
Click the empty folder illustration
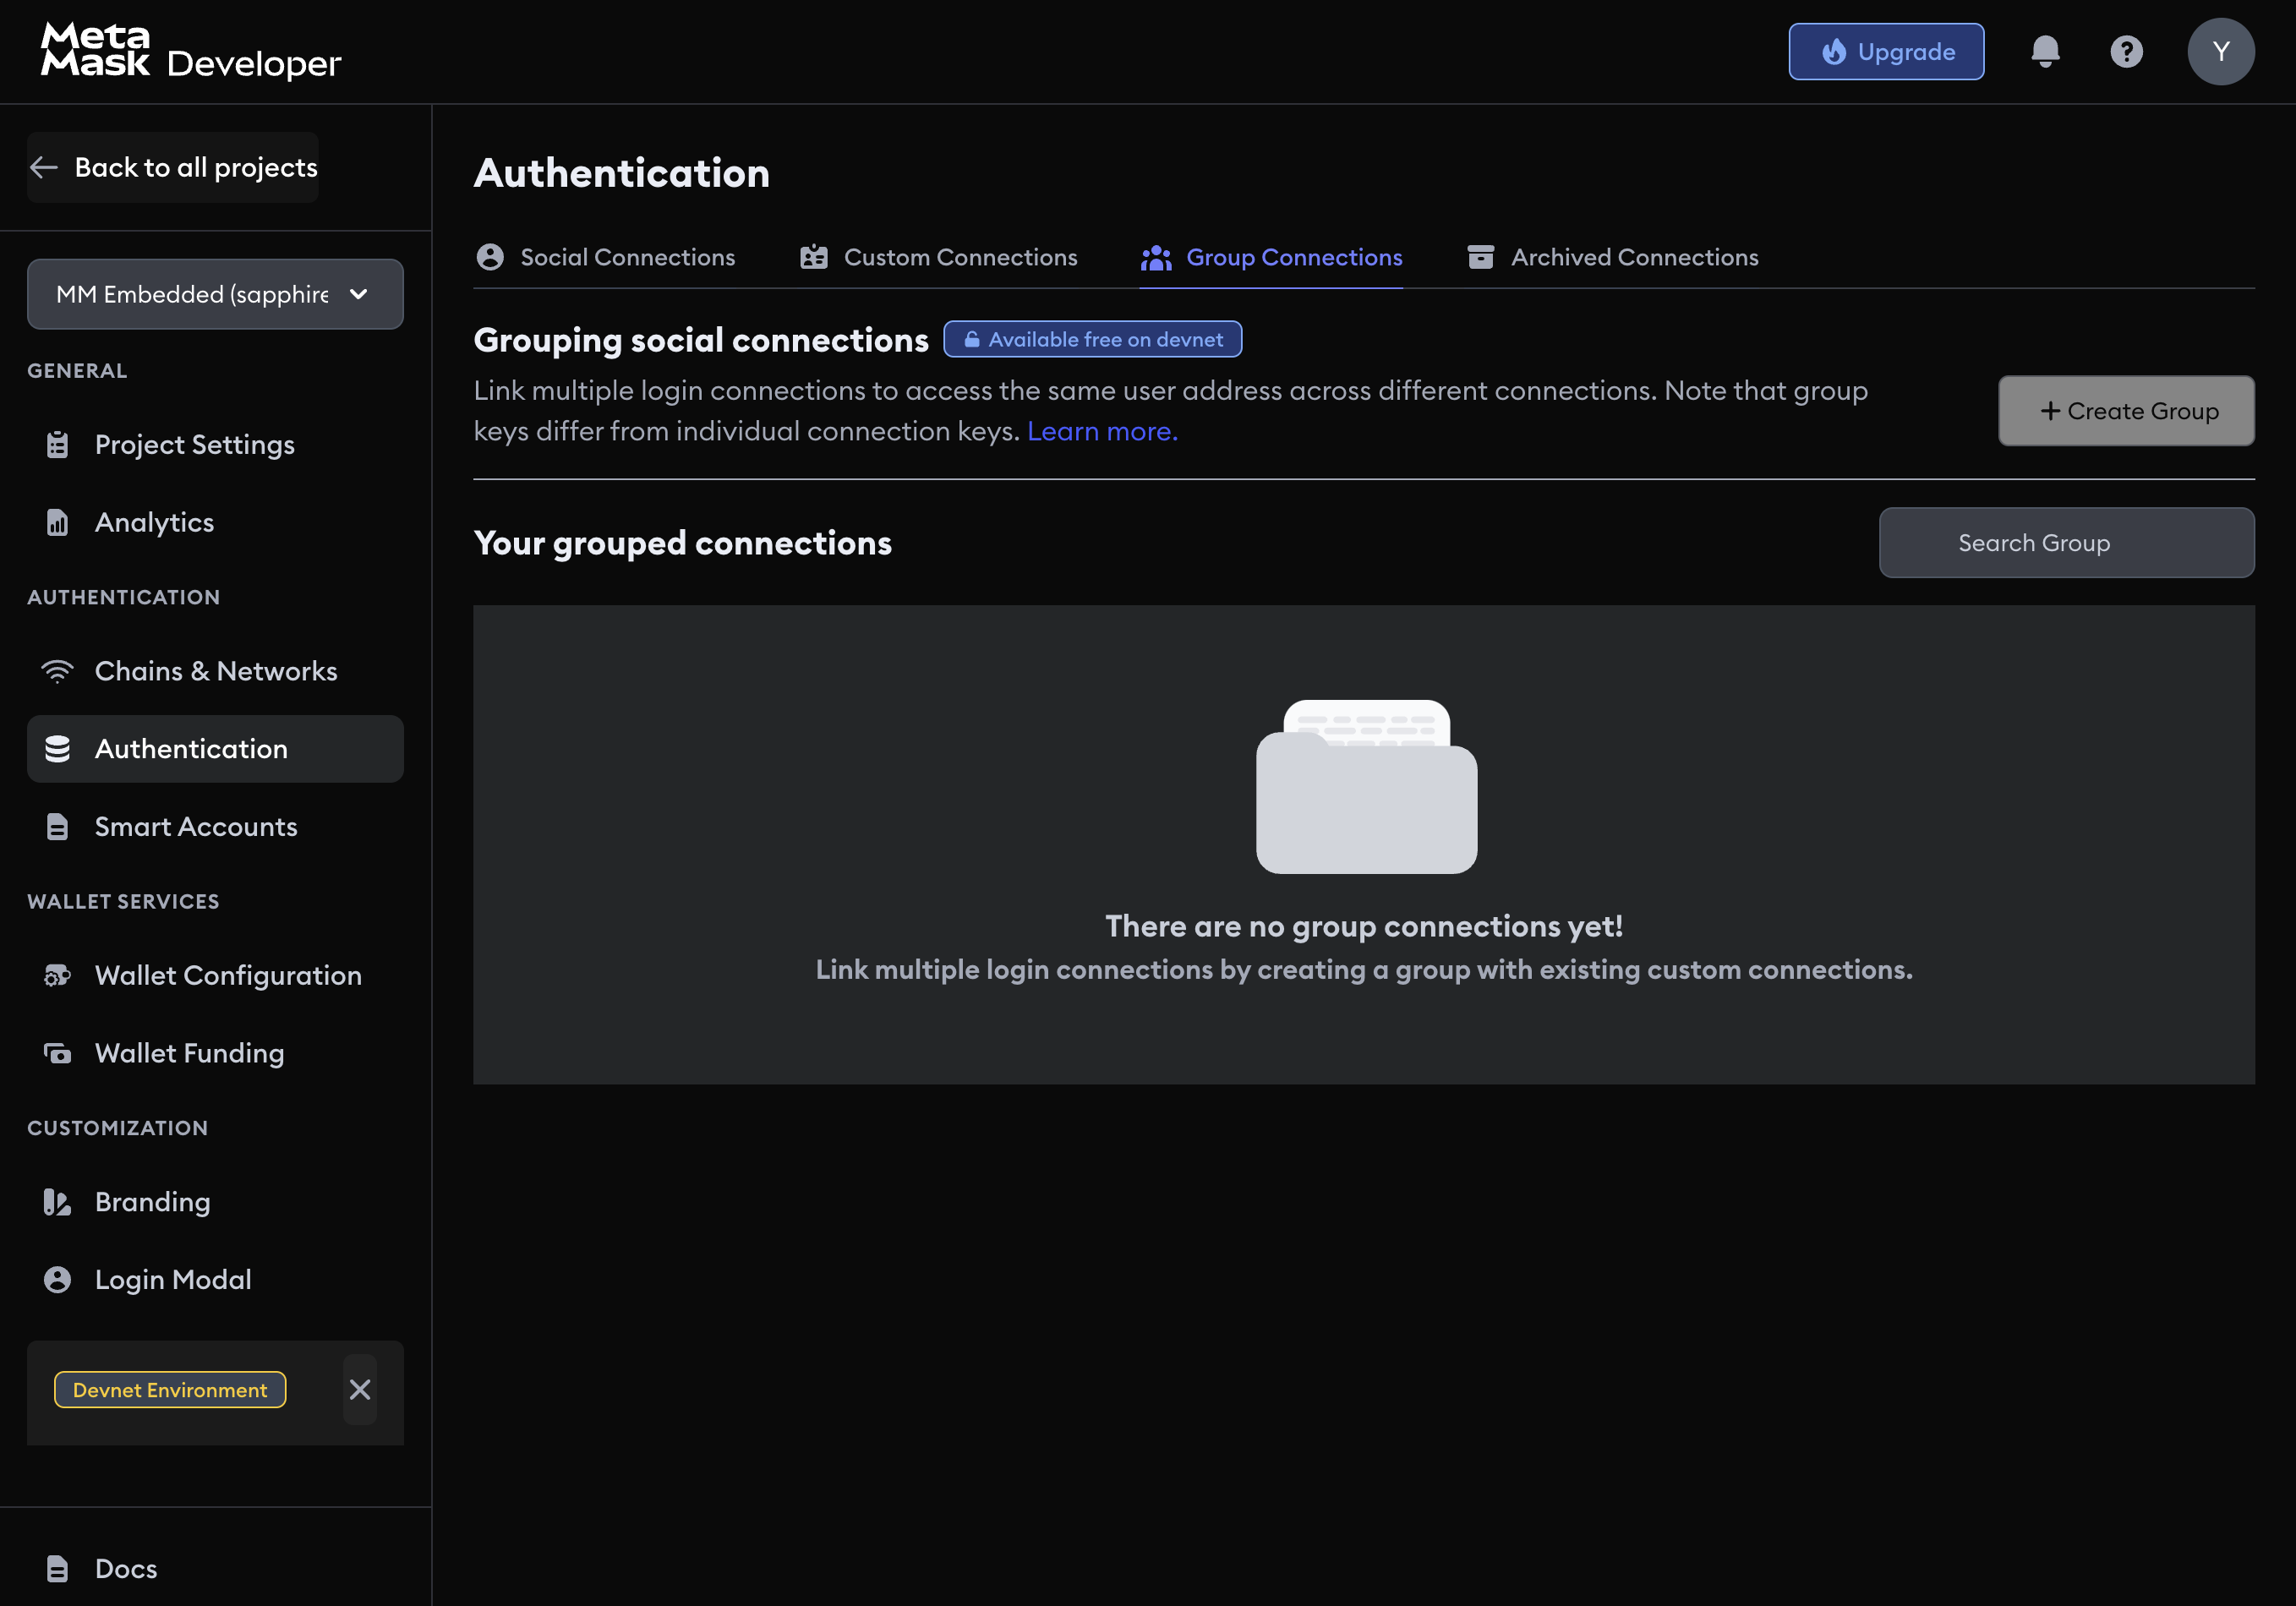tap(1366, 786)
